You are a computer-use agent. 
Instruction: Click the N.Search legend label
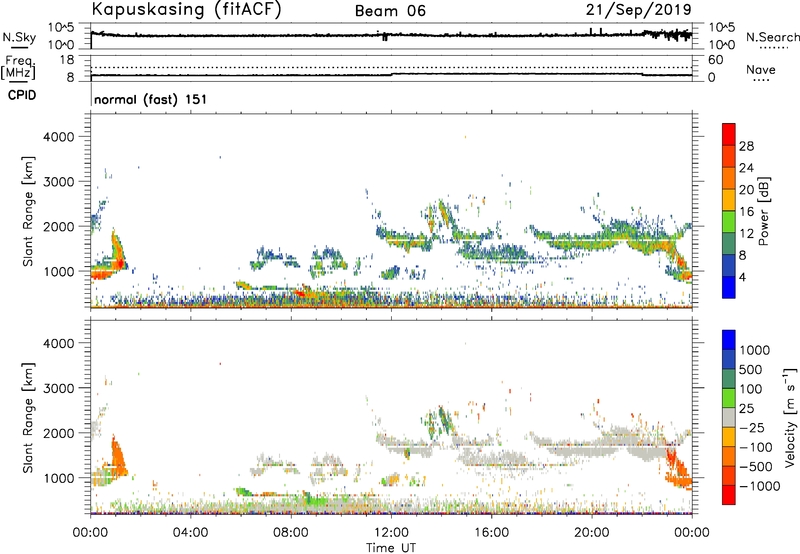pos(772,37)
